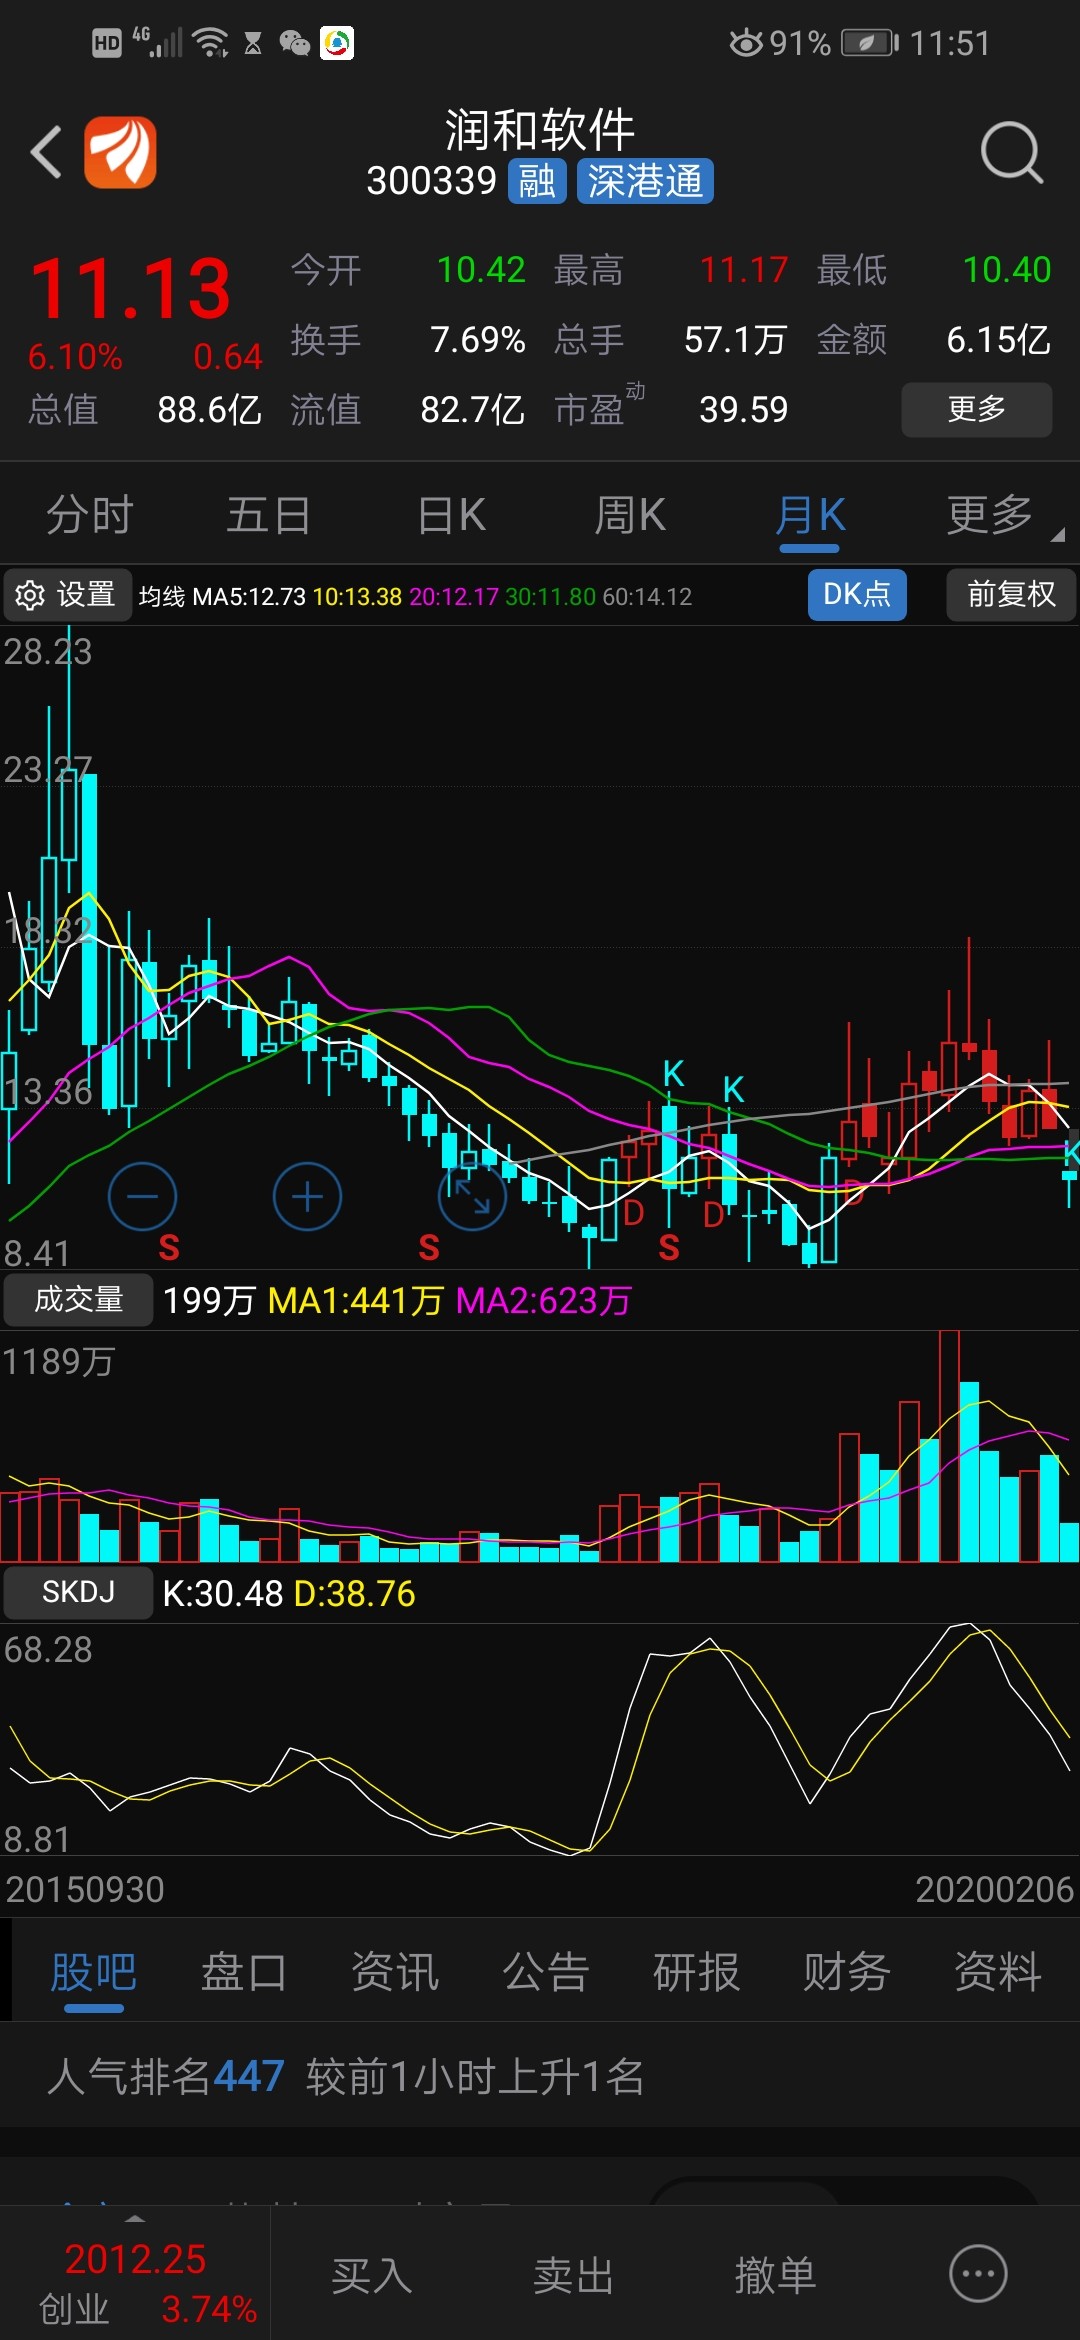Switch to 周K chart tab

(x=630, y=515)
